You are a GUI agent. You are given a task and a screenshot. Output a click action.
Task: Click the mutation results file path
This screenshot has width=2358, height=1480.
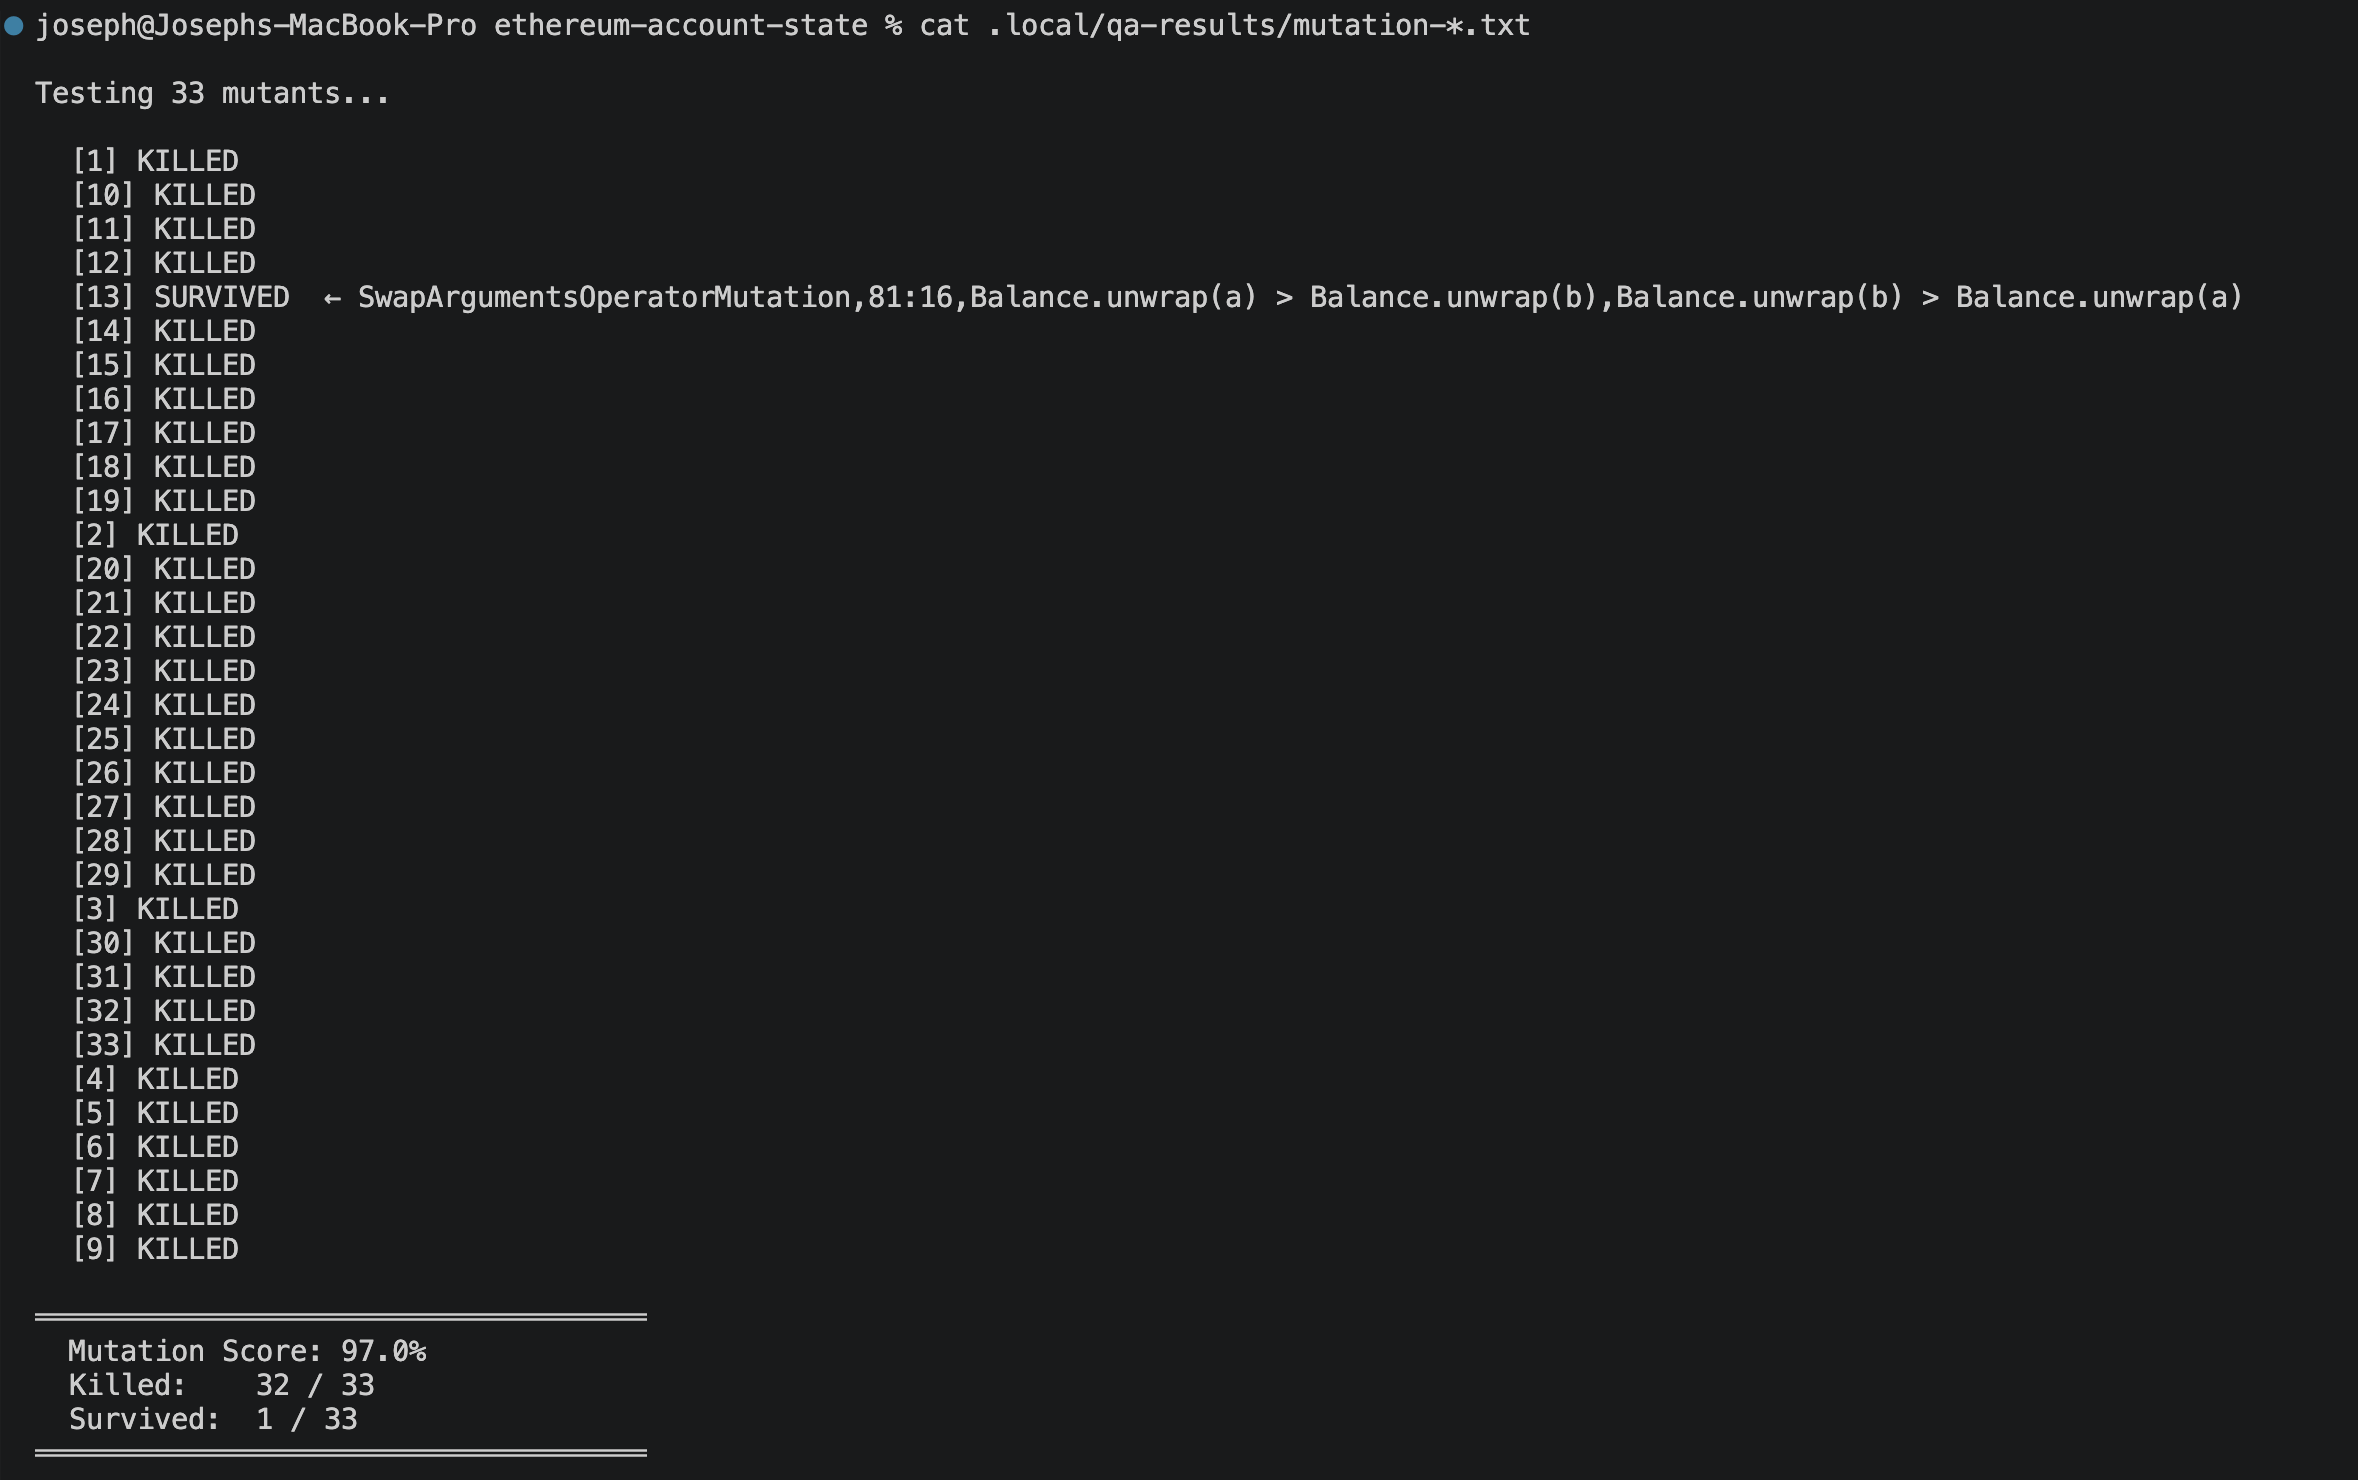point(1258,26)
